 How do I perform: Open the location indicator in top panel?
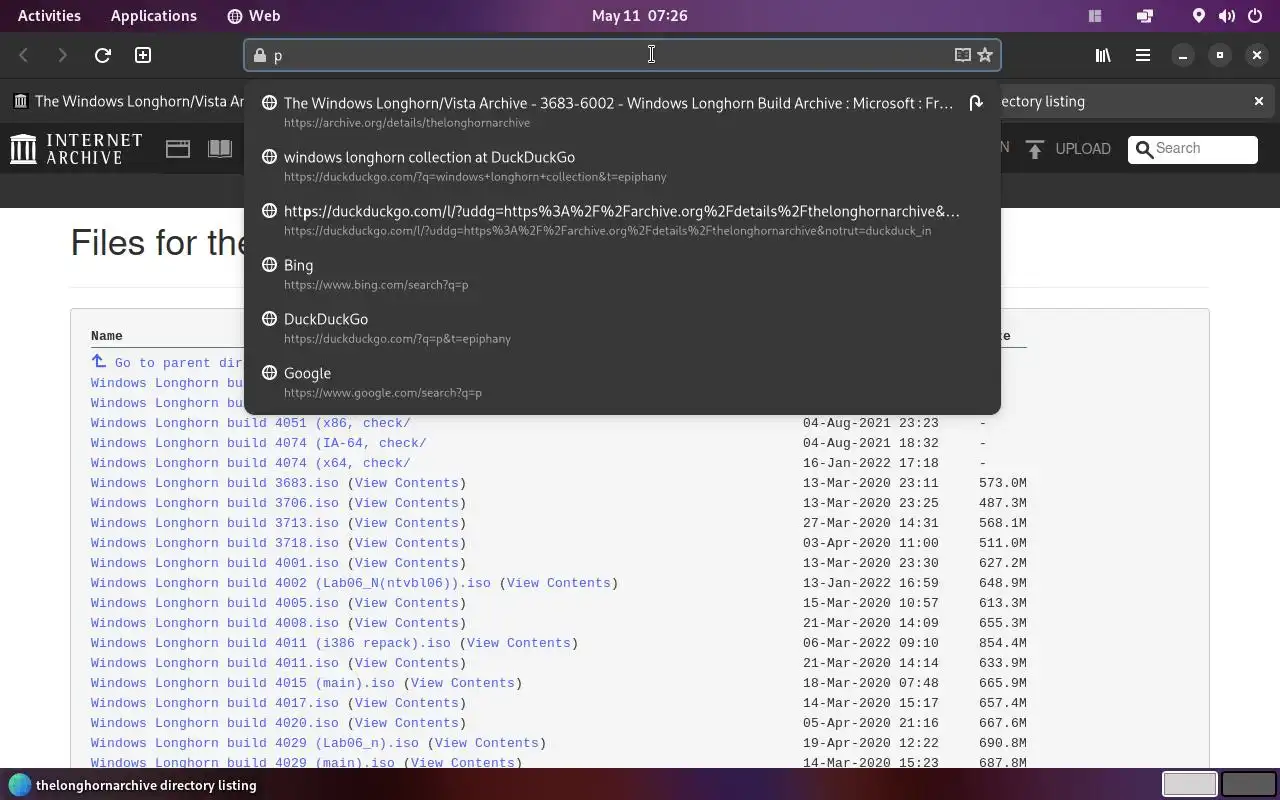point(1199,16)
